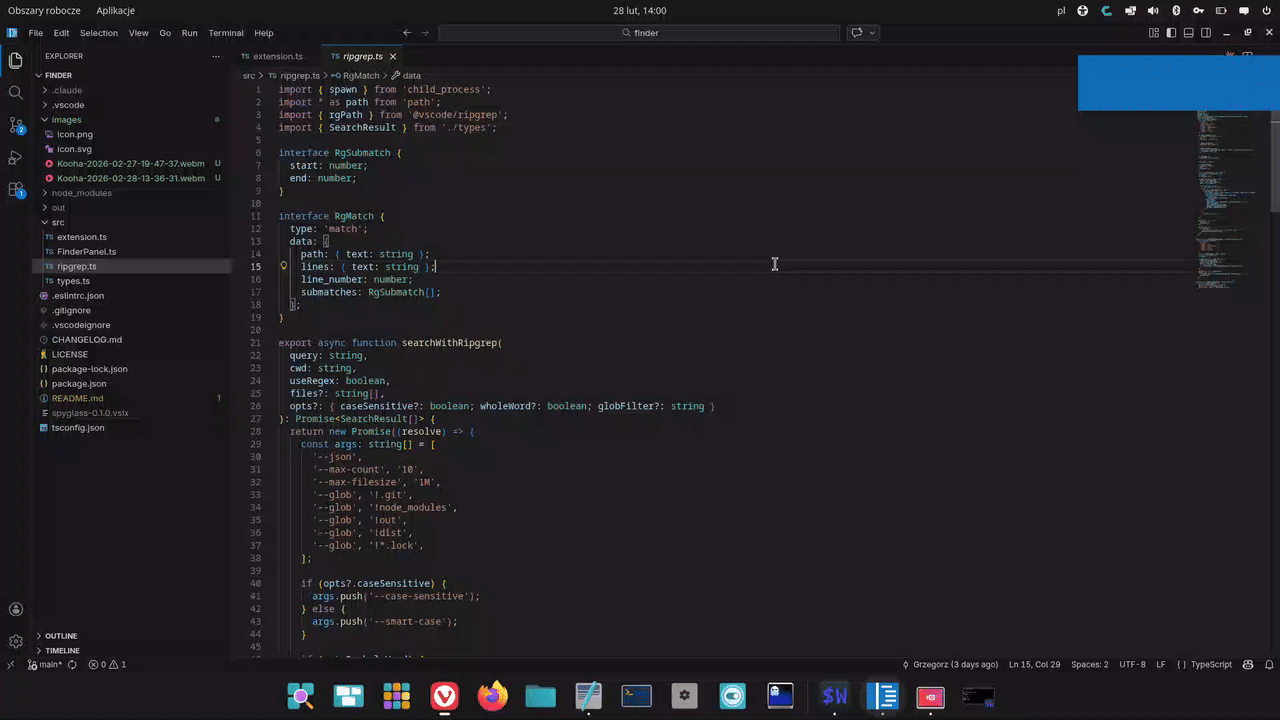Open the Extensions view icon
This screenshot has width=1280, height=720.
coord(15,189)
